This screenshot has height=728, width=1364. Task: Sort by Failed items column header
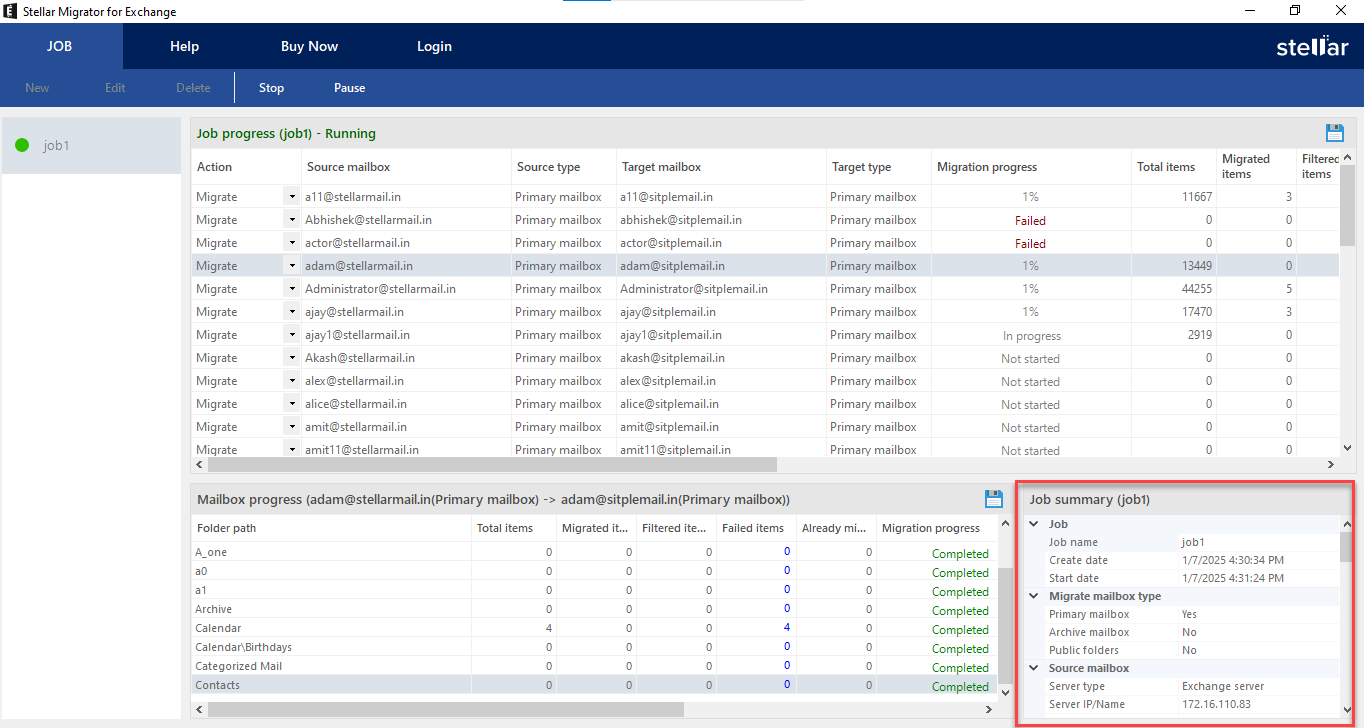point(756,528)
